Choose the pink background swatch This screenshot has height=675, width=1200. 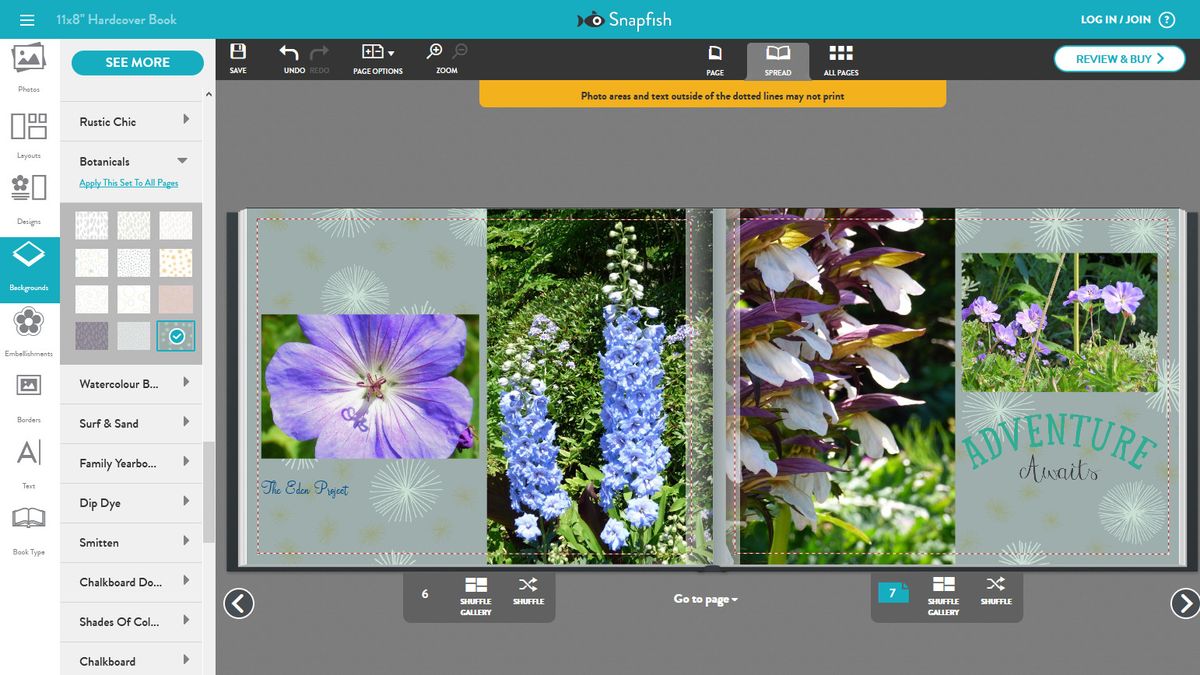click(176, 299)
